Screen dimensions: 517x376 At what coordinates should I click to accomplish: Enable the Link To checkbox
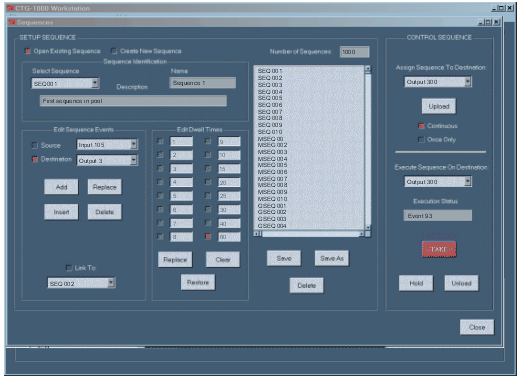tap(69, 268)
